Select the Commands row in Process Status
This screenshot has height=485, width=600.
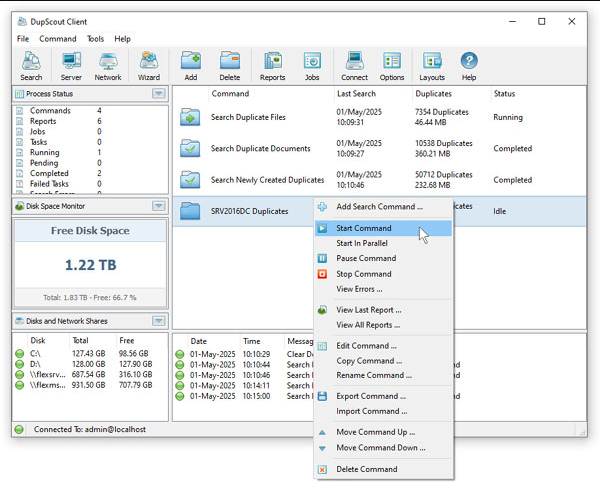point(90,111)
